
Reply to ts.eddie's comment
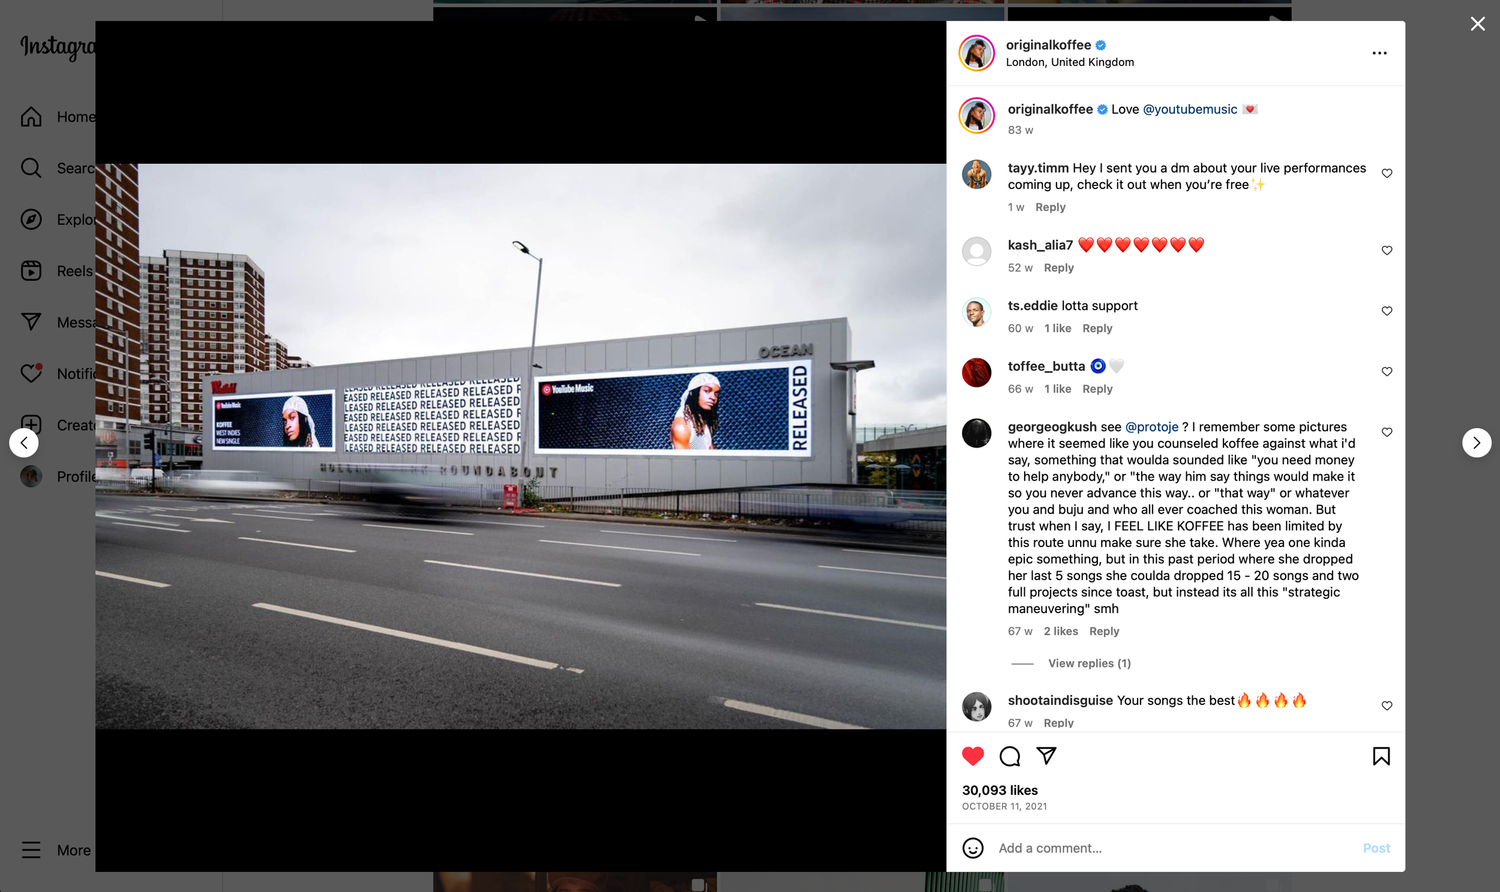[1097, 328]
